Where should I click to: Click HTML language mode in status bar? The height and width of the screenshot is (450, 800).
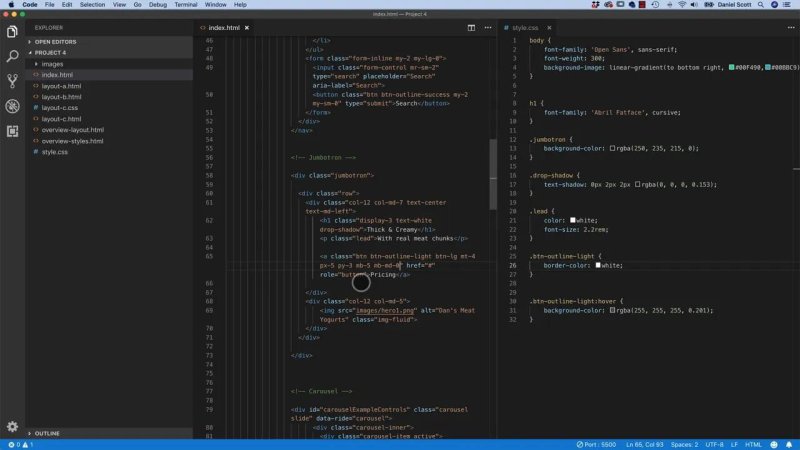753,445
